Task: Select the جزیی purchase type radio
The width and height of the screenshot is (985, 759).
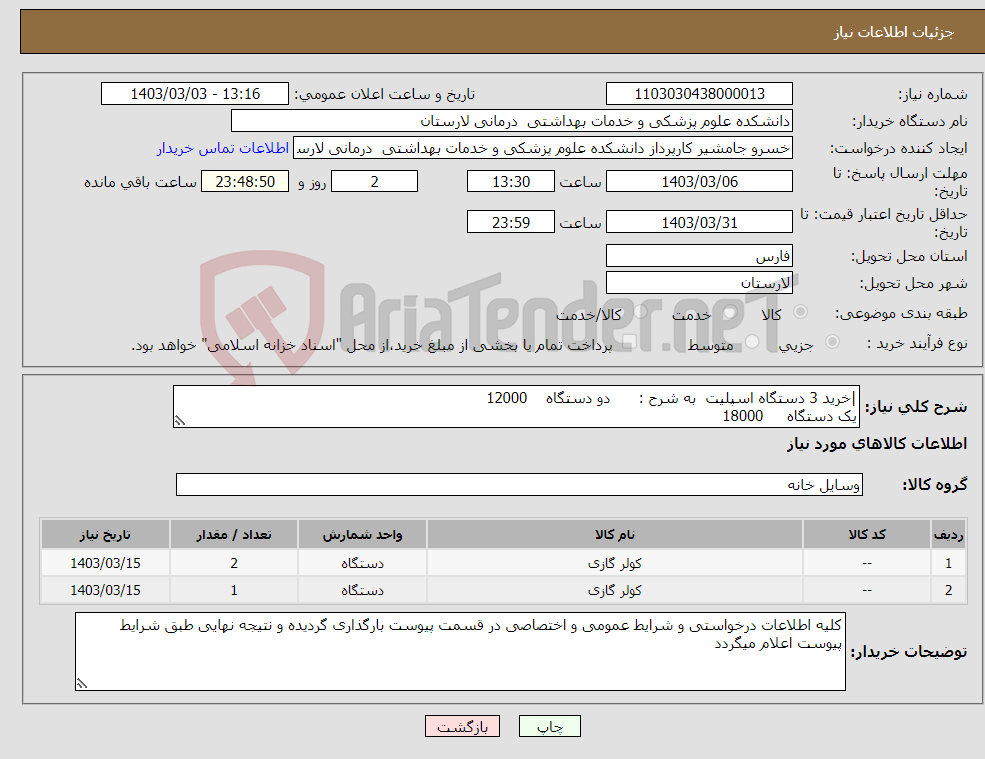Action: (832, 342)
